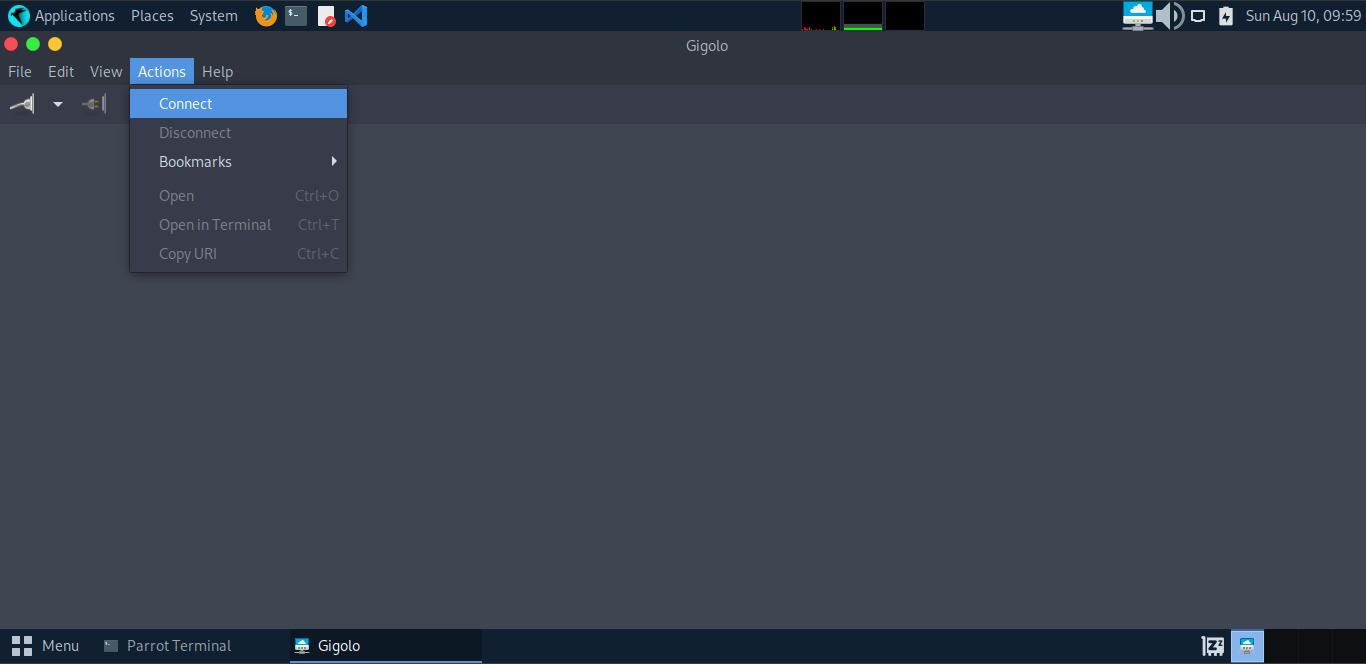Launch Firefox from the top panel
This screenshot has height=664, width=1366.
265,16
